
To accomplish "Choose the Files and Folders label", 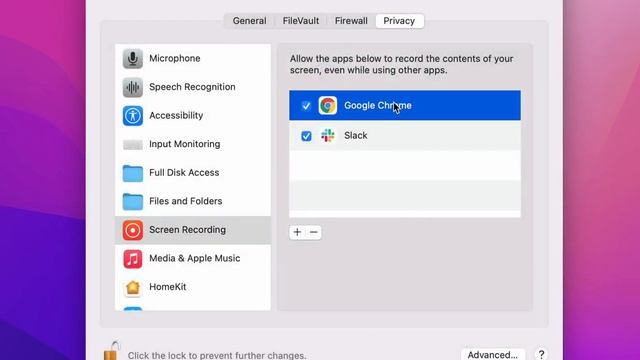I will coord(186,201).
